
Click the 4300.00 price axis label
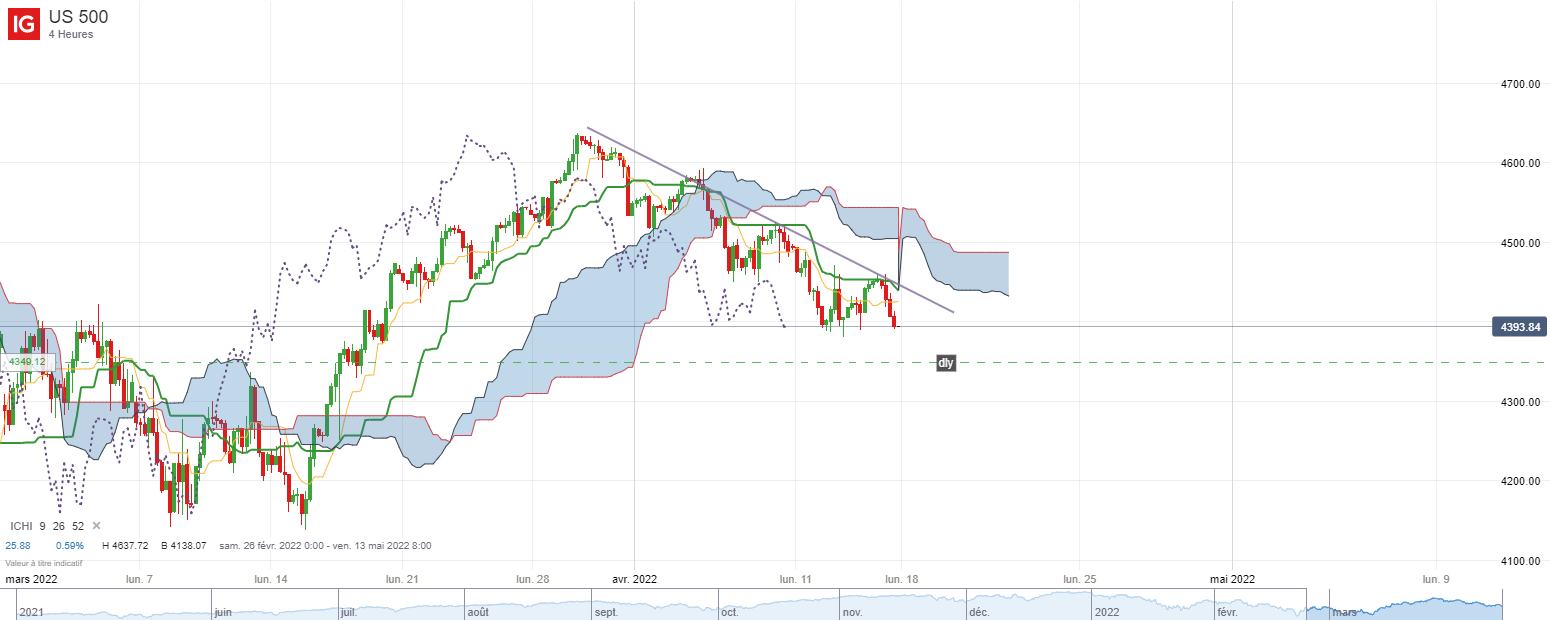(1519, 402)
